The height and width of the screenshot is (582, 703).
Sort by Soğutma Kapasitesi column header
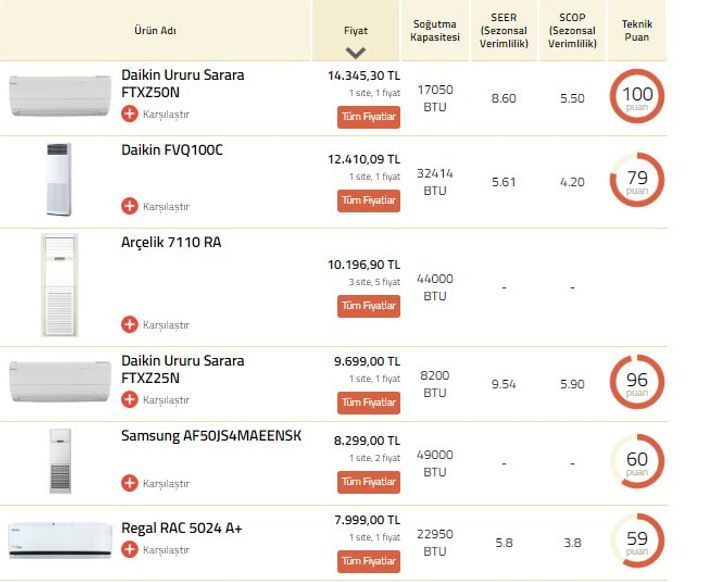(x=435, y=30)
